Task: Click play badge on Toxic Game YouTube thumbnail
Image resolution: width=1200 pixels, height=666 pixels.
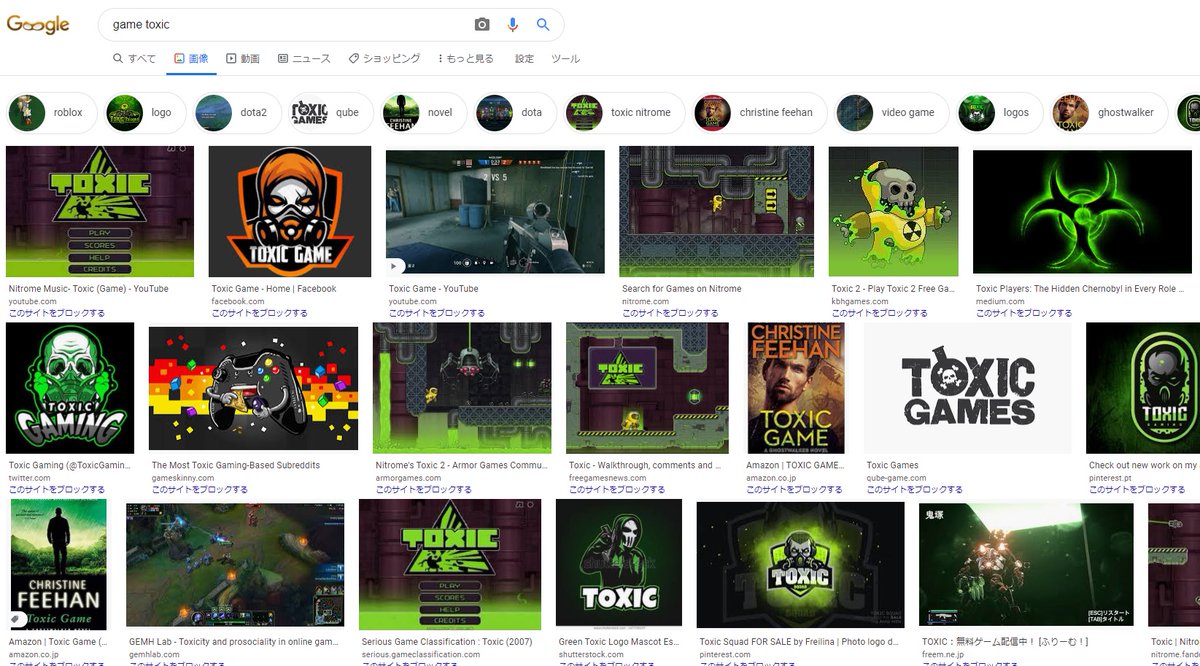Action: point(396,265)
